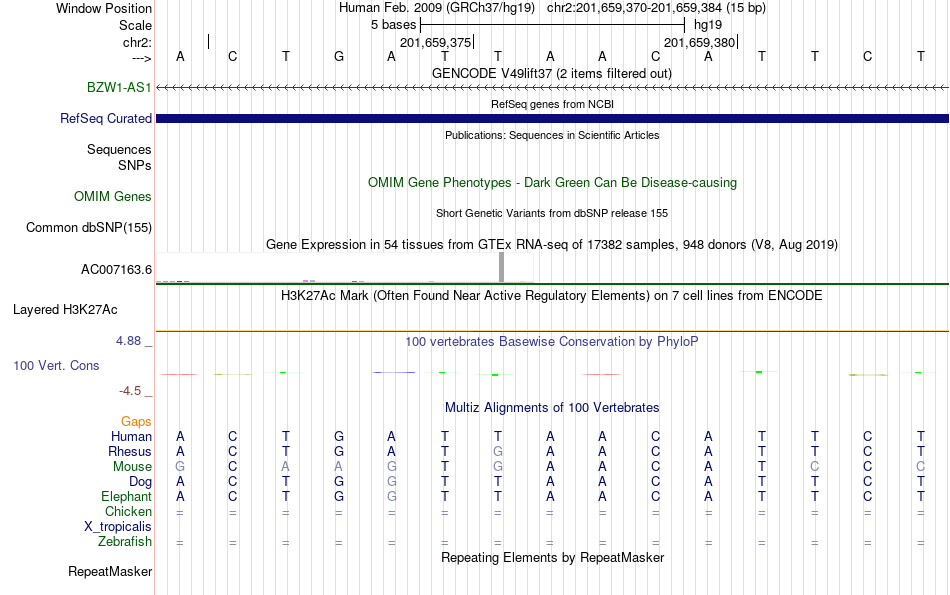
Task: Click the -4.5 PhyloP lower limit label
Action: tap(130, 391)
